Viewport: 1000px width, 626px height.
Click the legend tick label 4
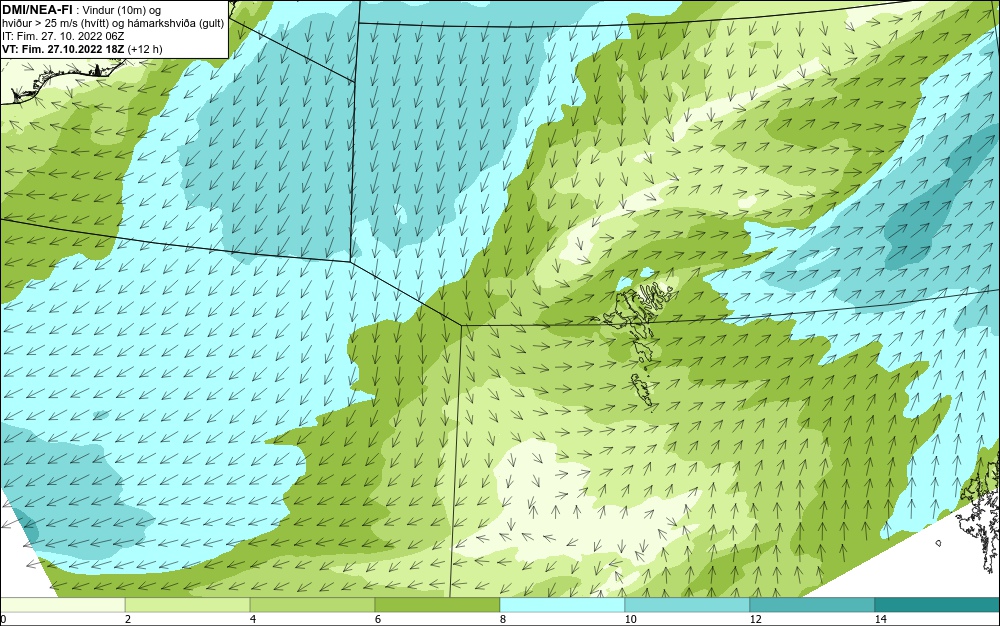point(253,620)
